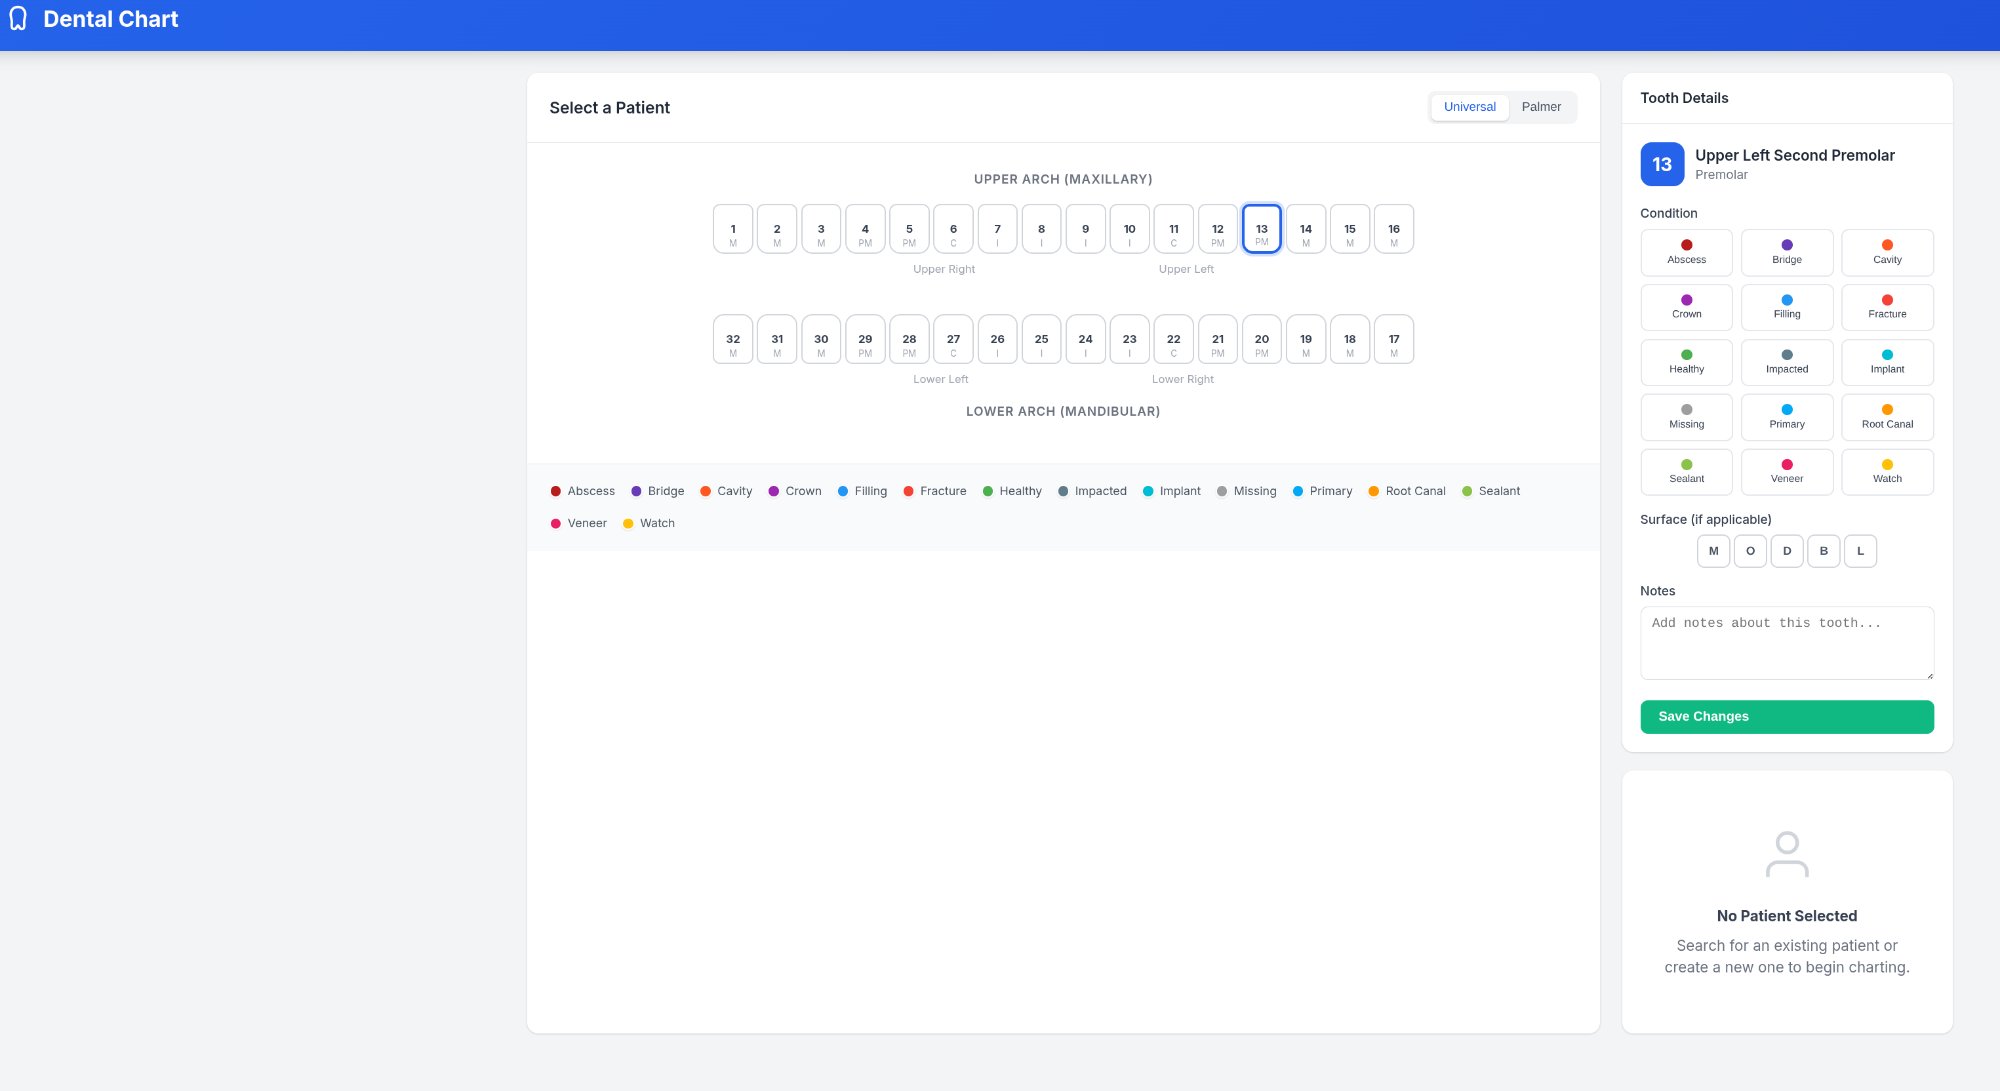Mark tooth as Fracture

[x=1887, y=307]
